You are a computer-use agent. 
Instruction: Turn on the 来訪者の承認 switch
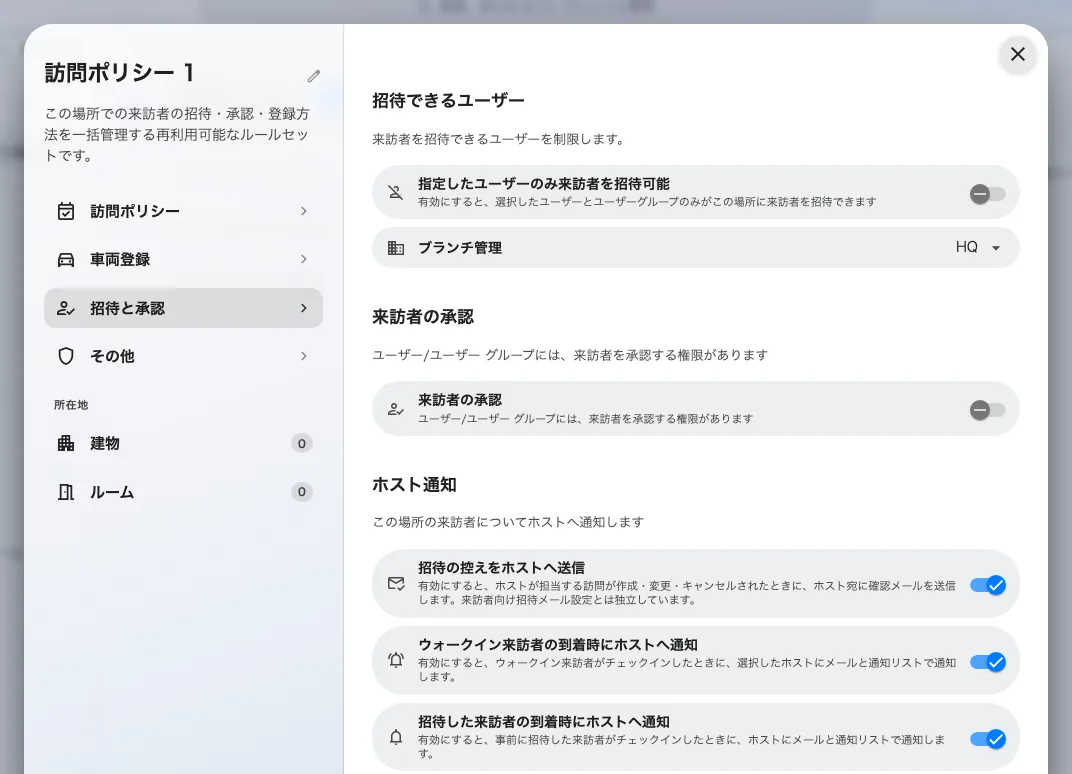[x=987, y=410]
